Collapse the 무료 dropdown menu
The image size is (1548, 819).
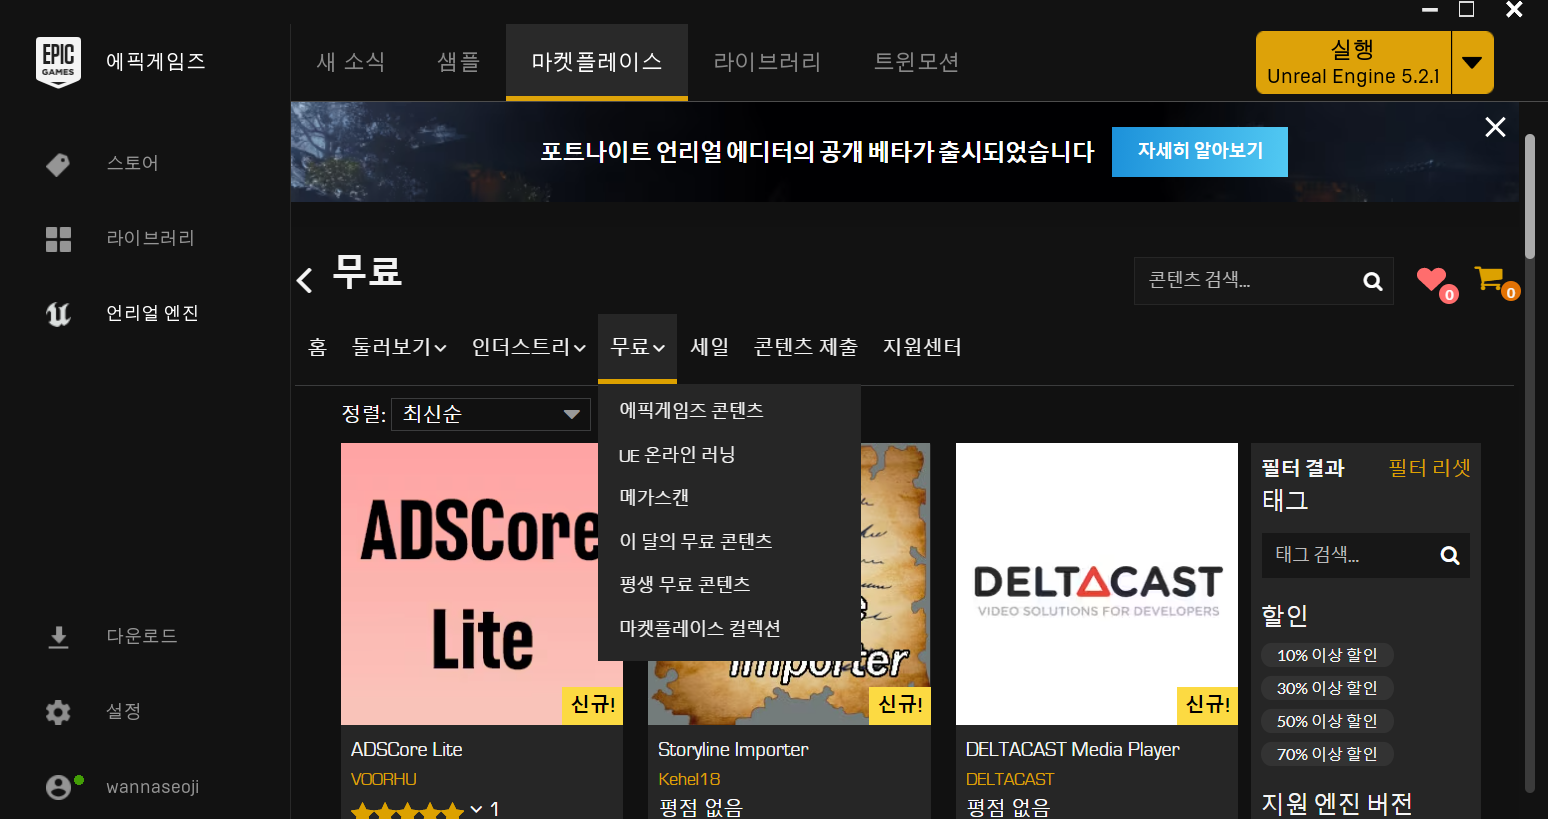pos(638,347)
